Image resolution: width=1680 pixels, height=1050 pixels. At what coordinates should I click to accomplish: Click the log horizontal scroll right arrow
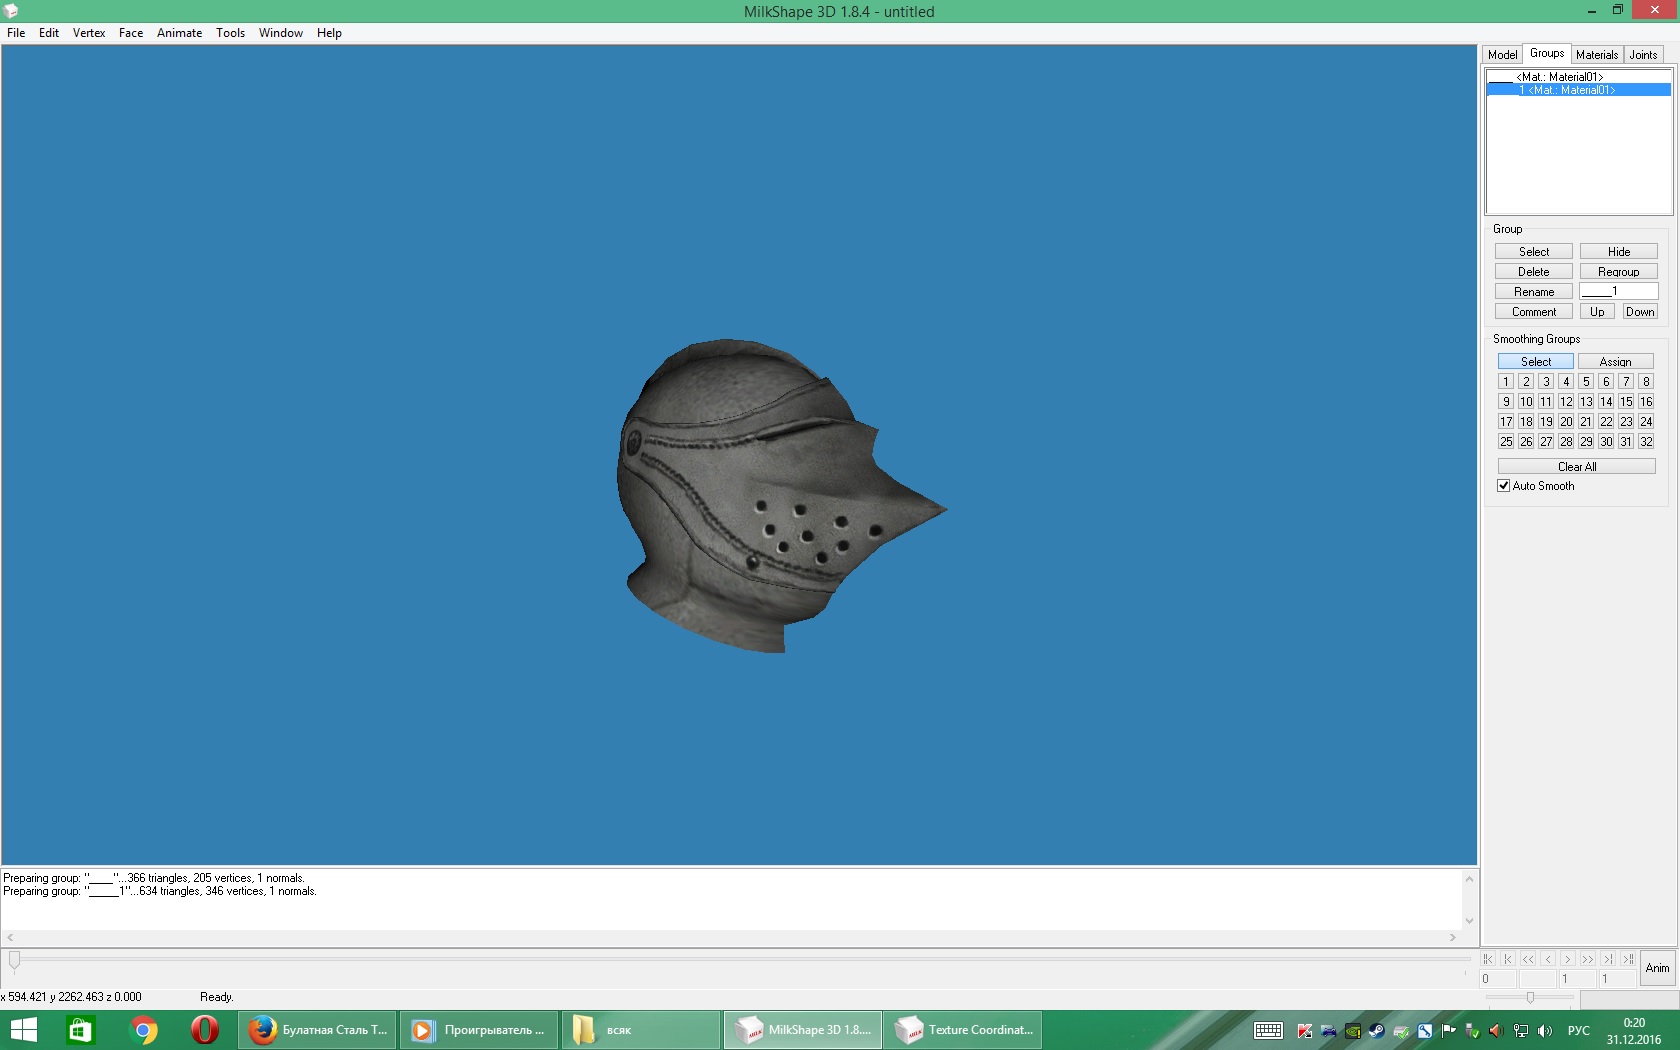(1453, 938)
